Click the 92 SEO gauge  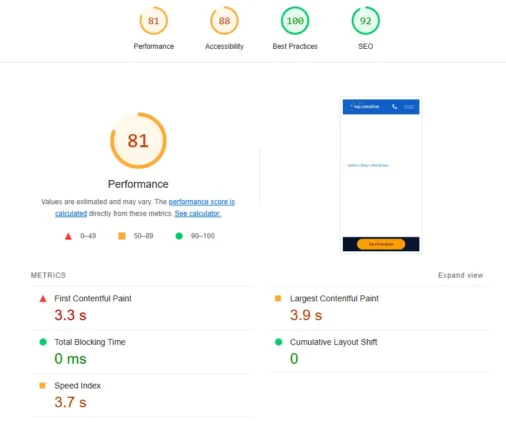(x=366, y=21)
